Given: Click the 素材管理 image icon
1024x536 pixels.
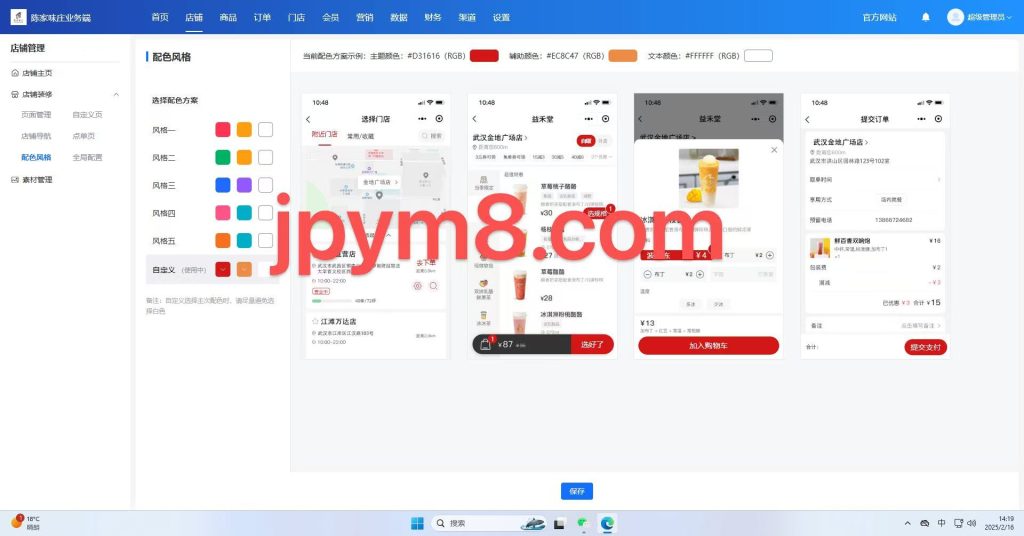Looking at the screenshot, I should click(x=15, y=180).
